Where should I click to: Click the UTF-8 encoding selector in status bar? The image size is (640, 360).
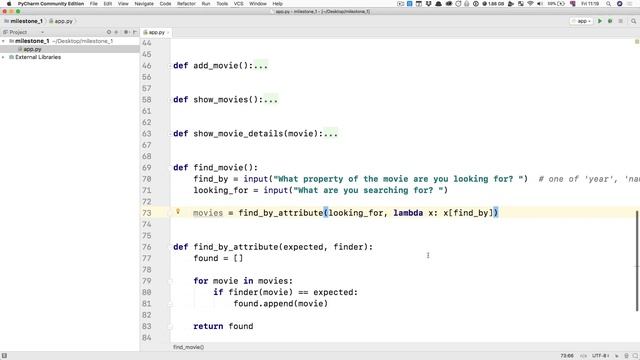click(600, 356)
